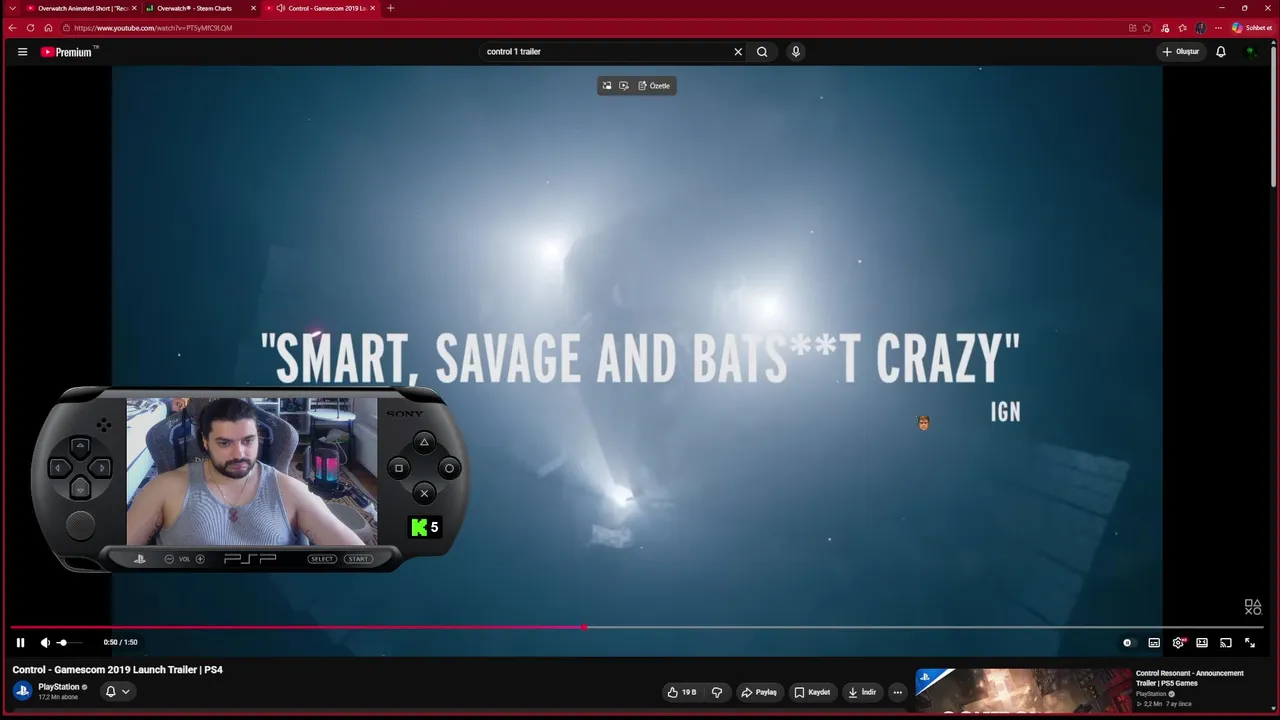Switch to theater mode
1280x720 pixels.
1202,643
